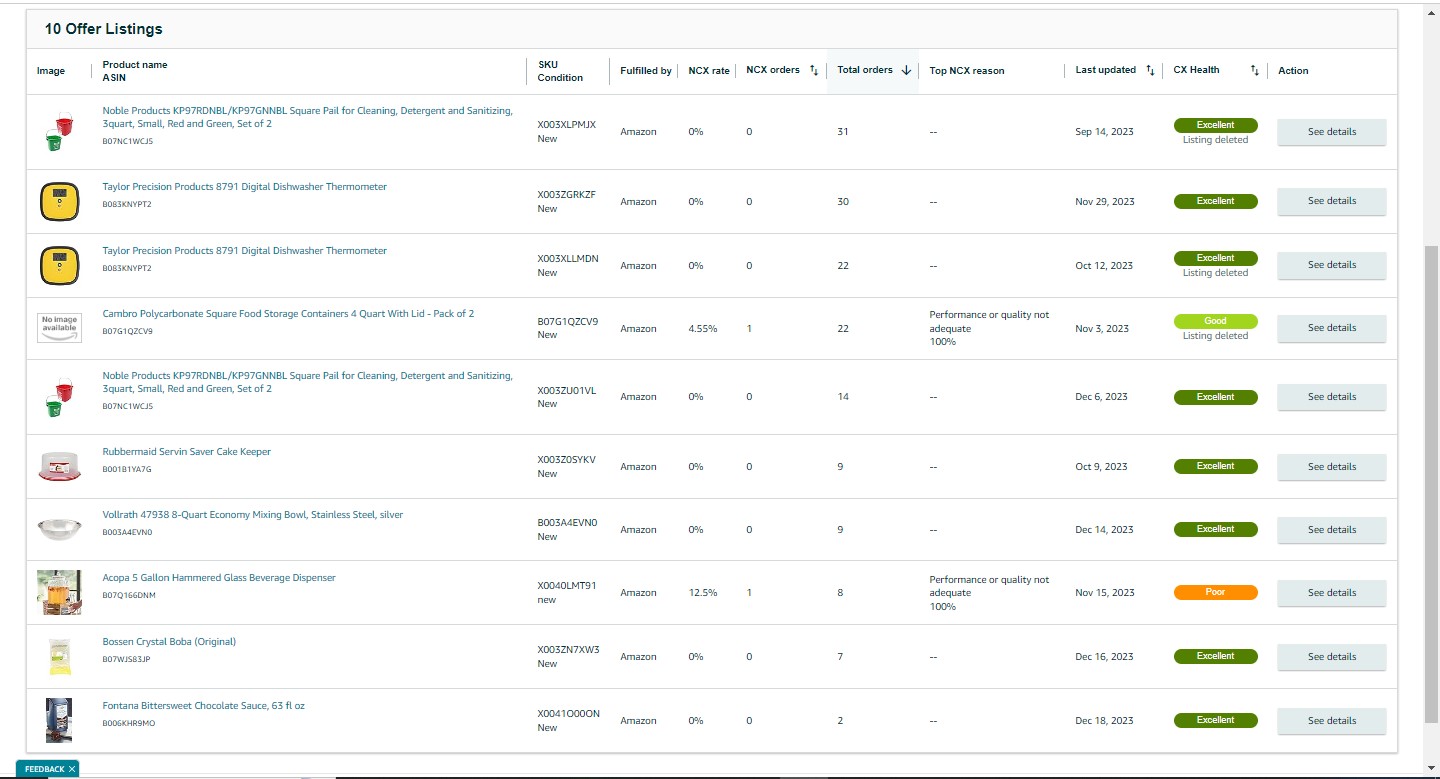See details for the Cambro Food Storage Containers
1440x779 pixels.
[x=1332, y=328]
